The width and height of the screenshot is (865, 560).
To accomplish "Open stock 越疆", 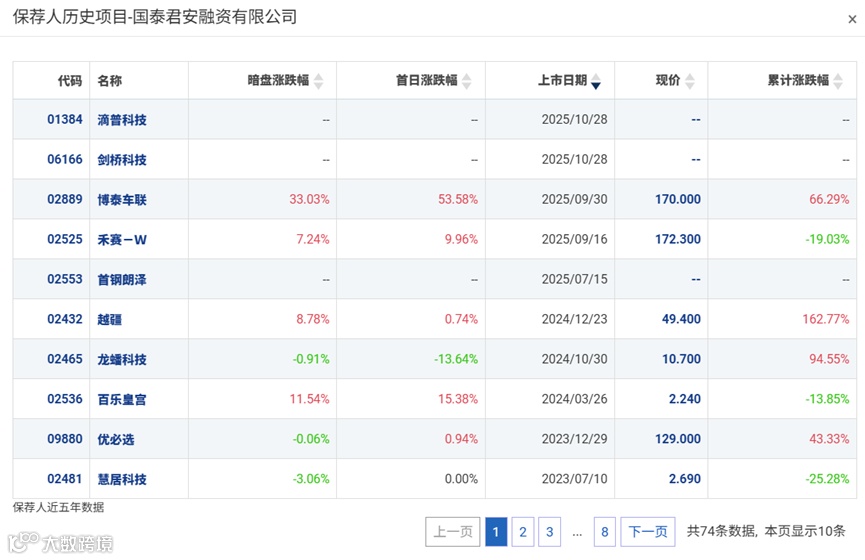I will point(110,319).
